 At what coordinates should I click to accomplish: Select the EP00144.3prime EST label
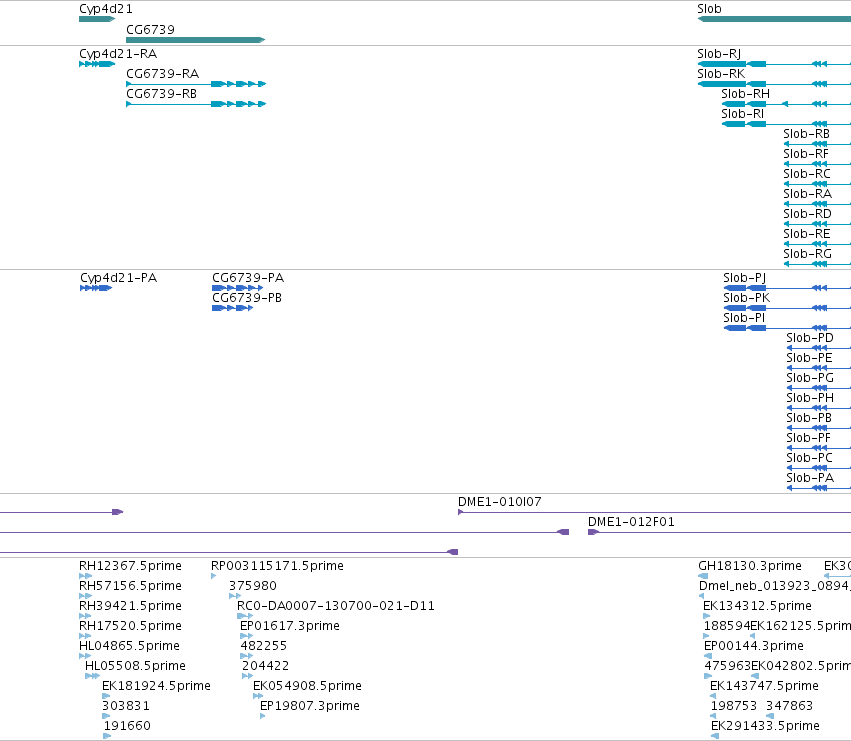754,646
